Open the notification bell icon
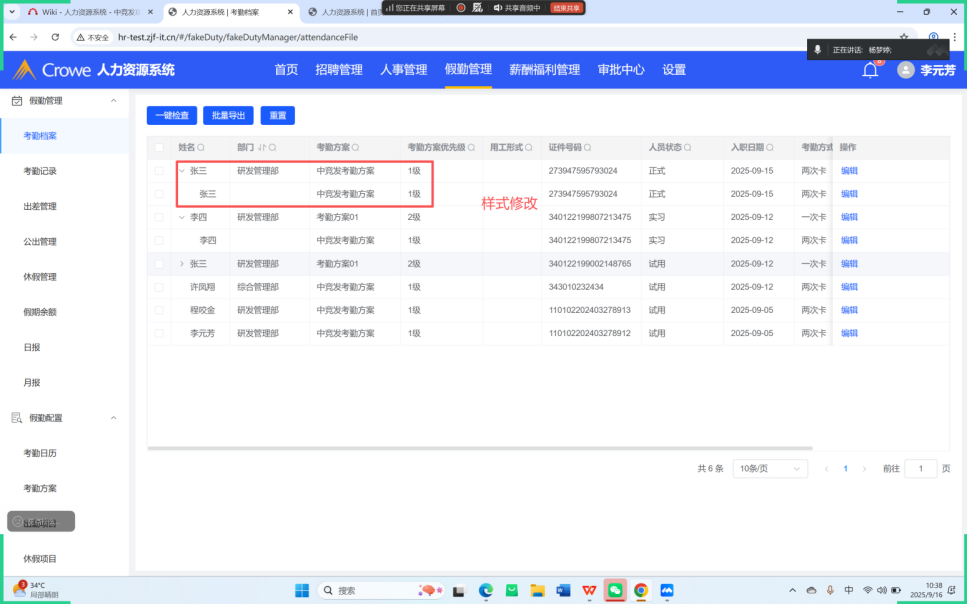This screenshot has width=968, height=605. [x=870, y=70]
